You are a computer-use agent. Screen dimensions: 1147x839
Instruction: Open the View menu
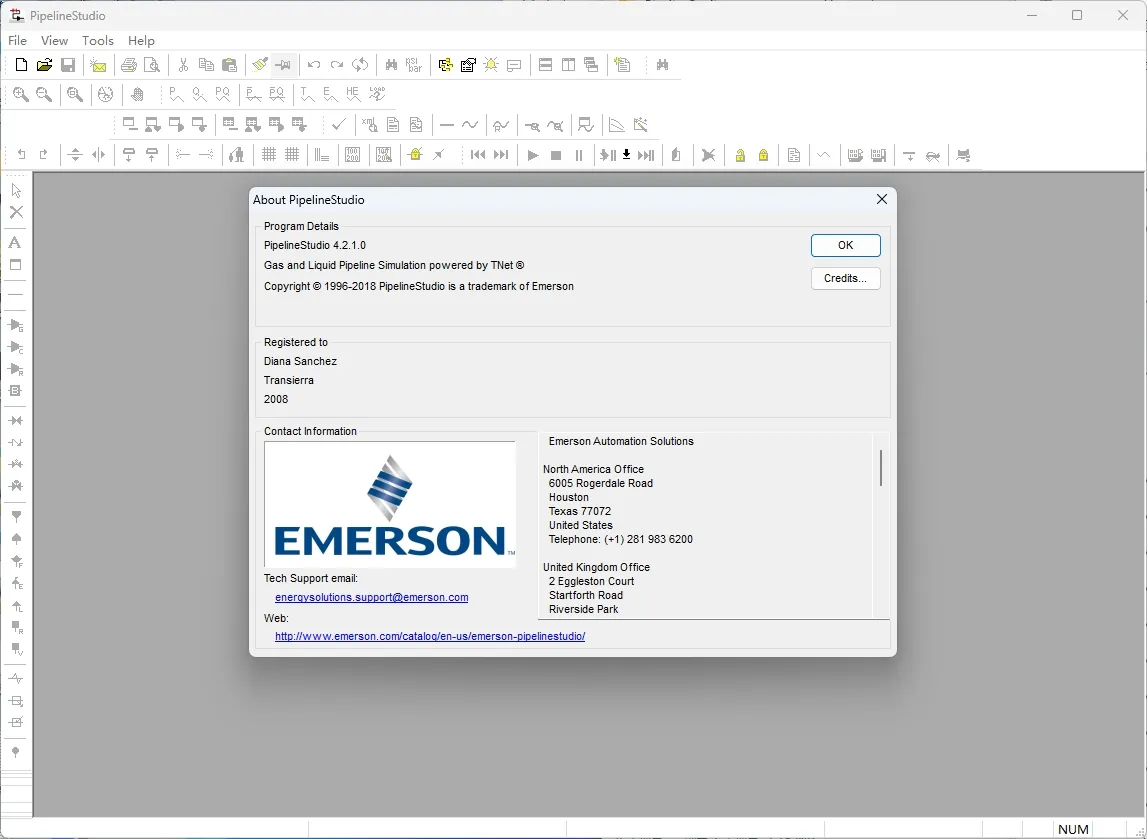[54, 41]
